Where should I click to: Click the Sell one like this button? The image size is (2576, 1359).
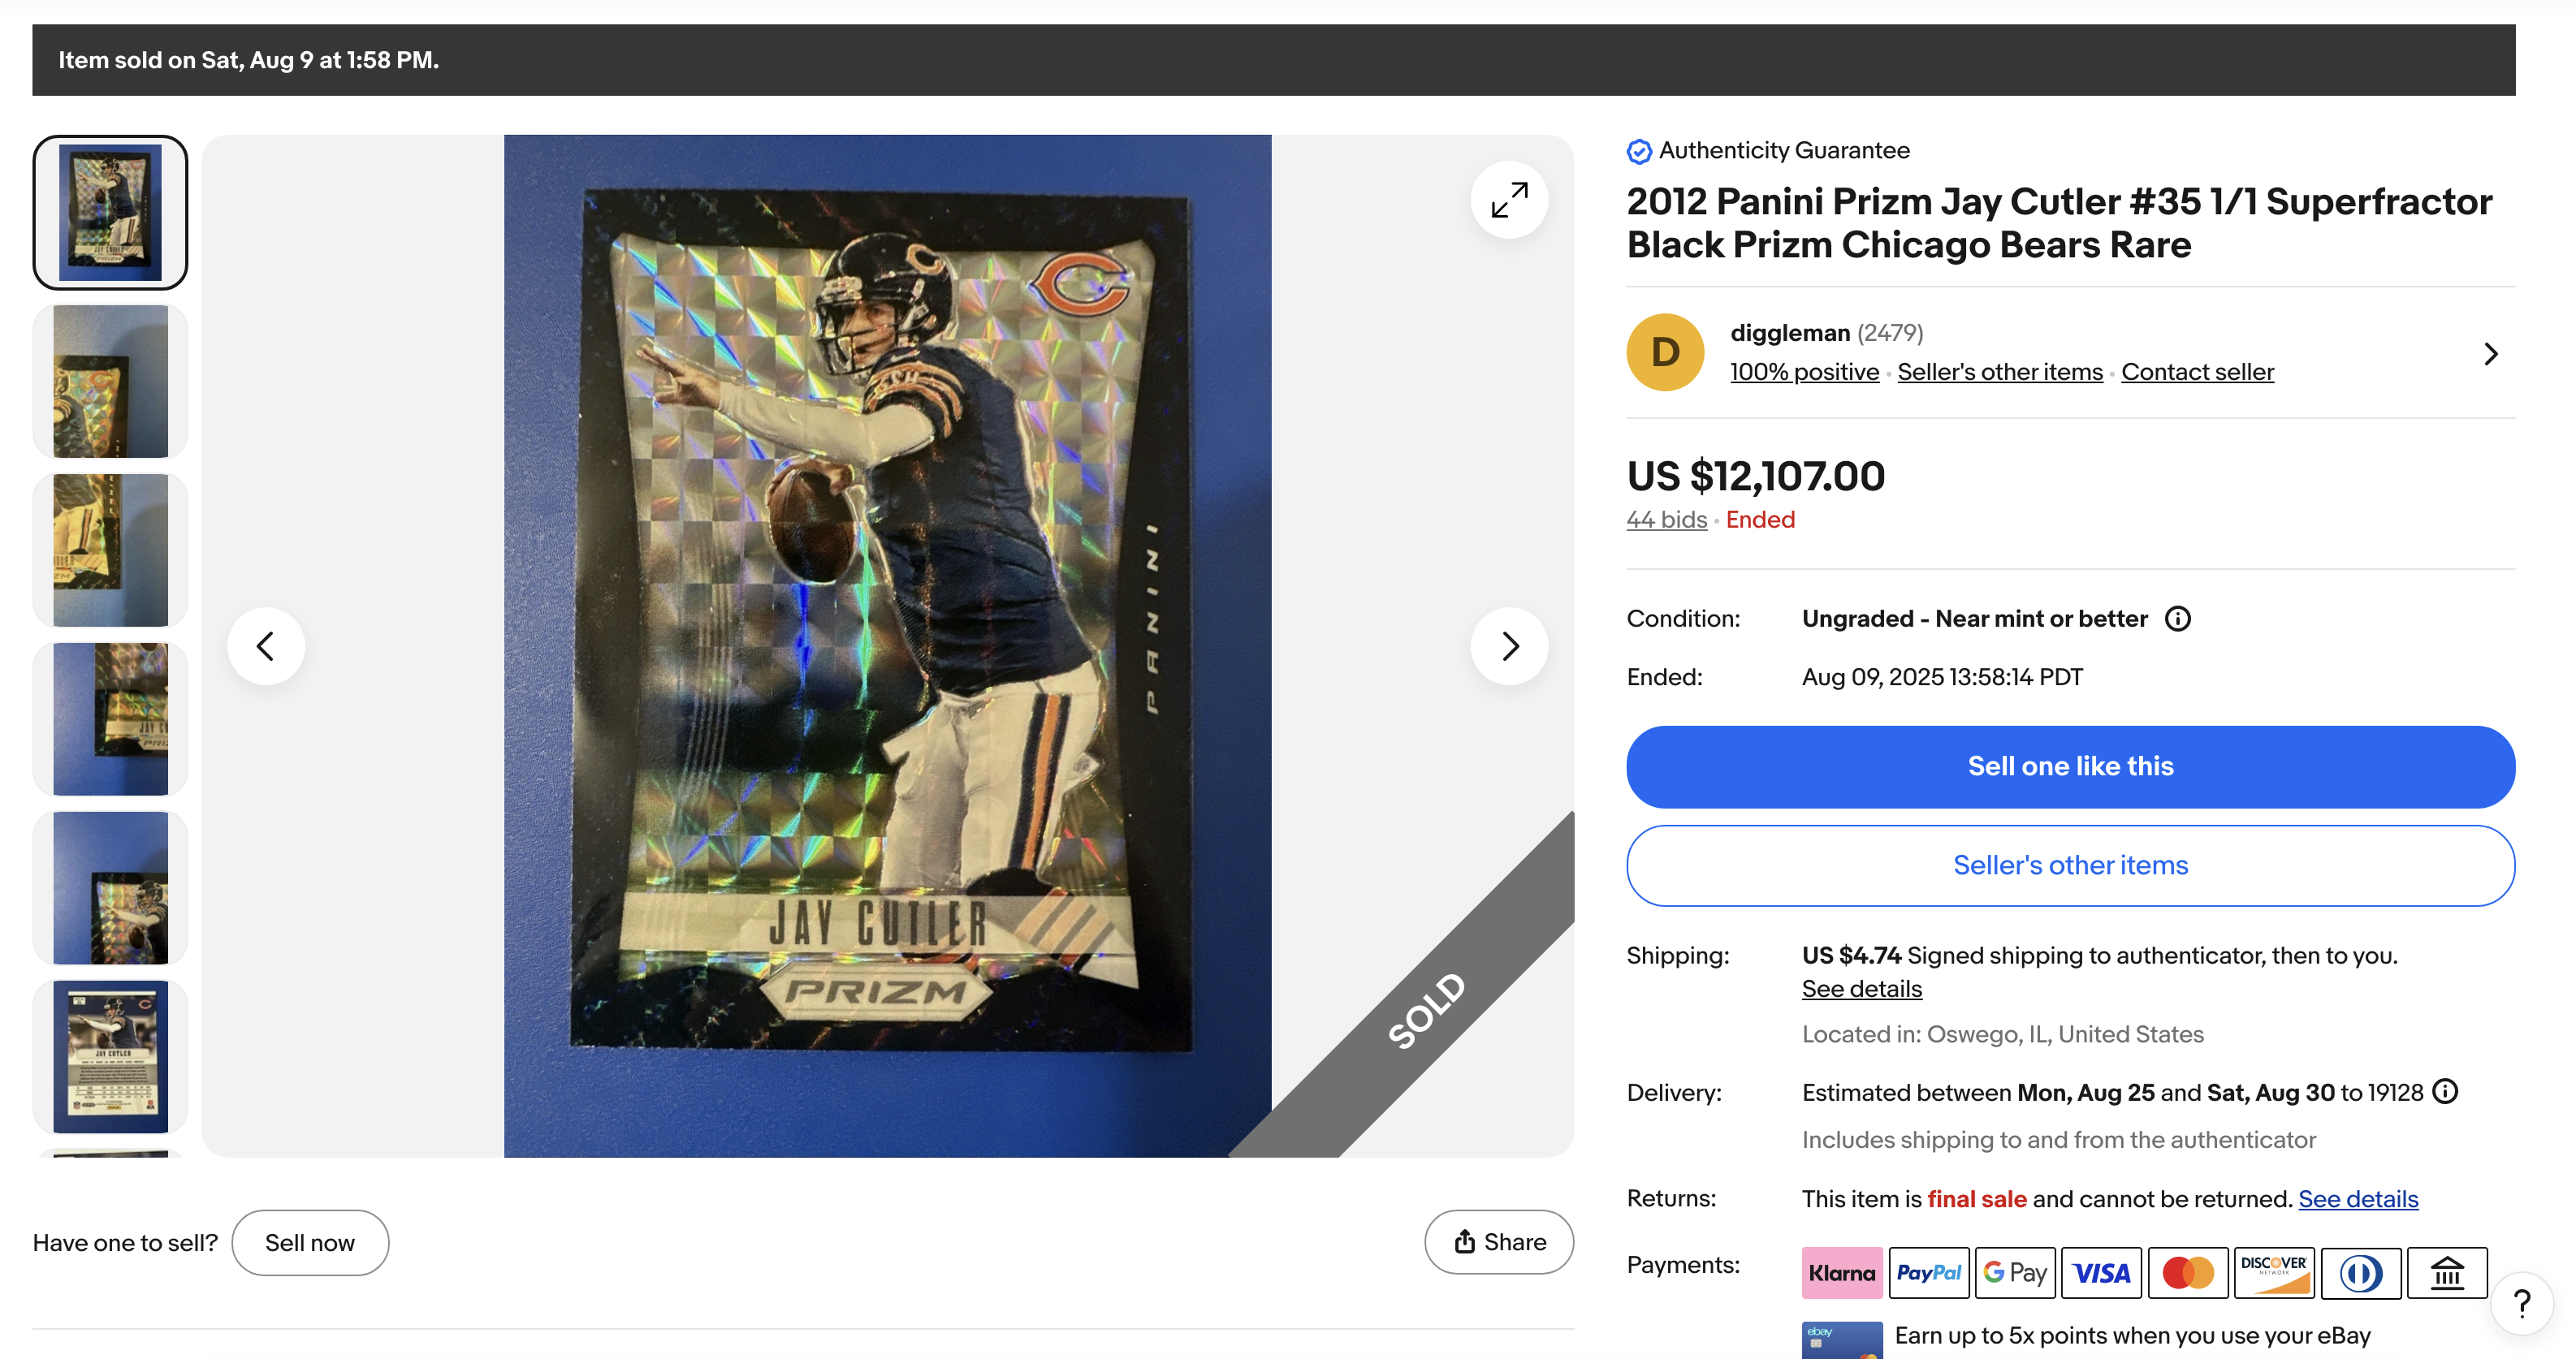coord(2070,766)
